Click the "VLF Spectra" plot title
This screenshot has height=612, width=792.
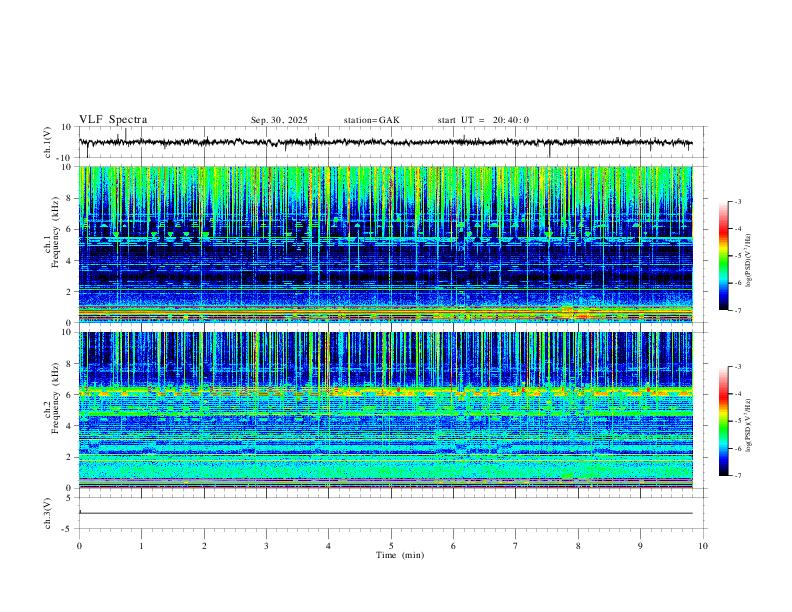click(113, 120)
